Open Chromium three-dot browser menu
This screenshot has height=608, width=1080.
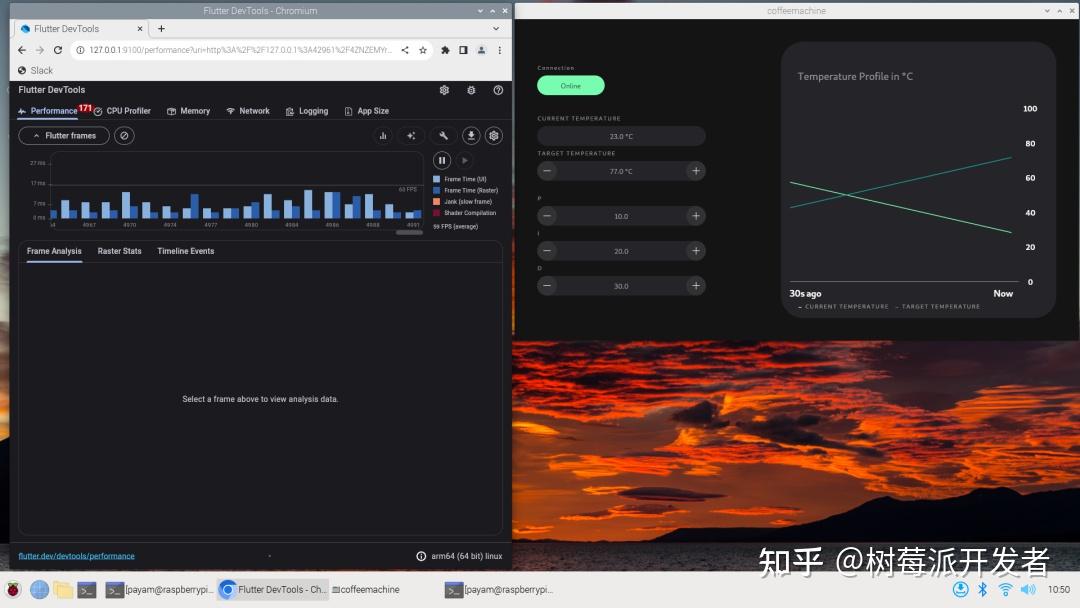(x=499, y=50)
